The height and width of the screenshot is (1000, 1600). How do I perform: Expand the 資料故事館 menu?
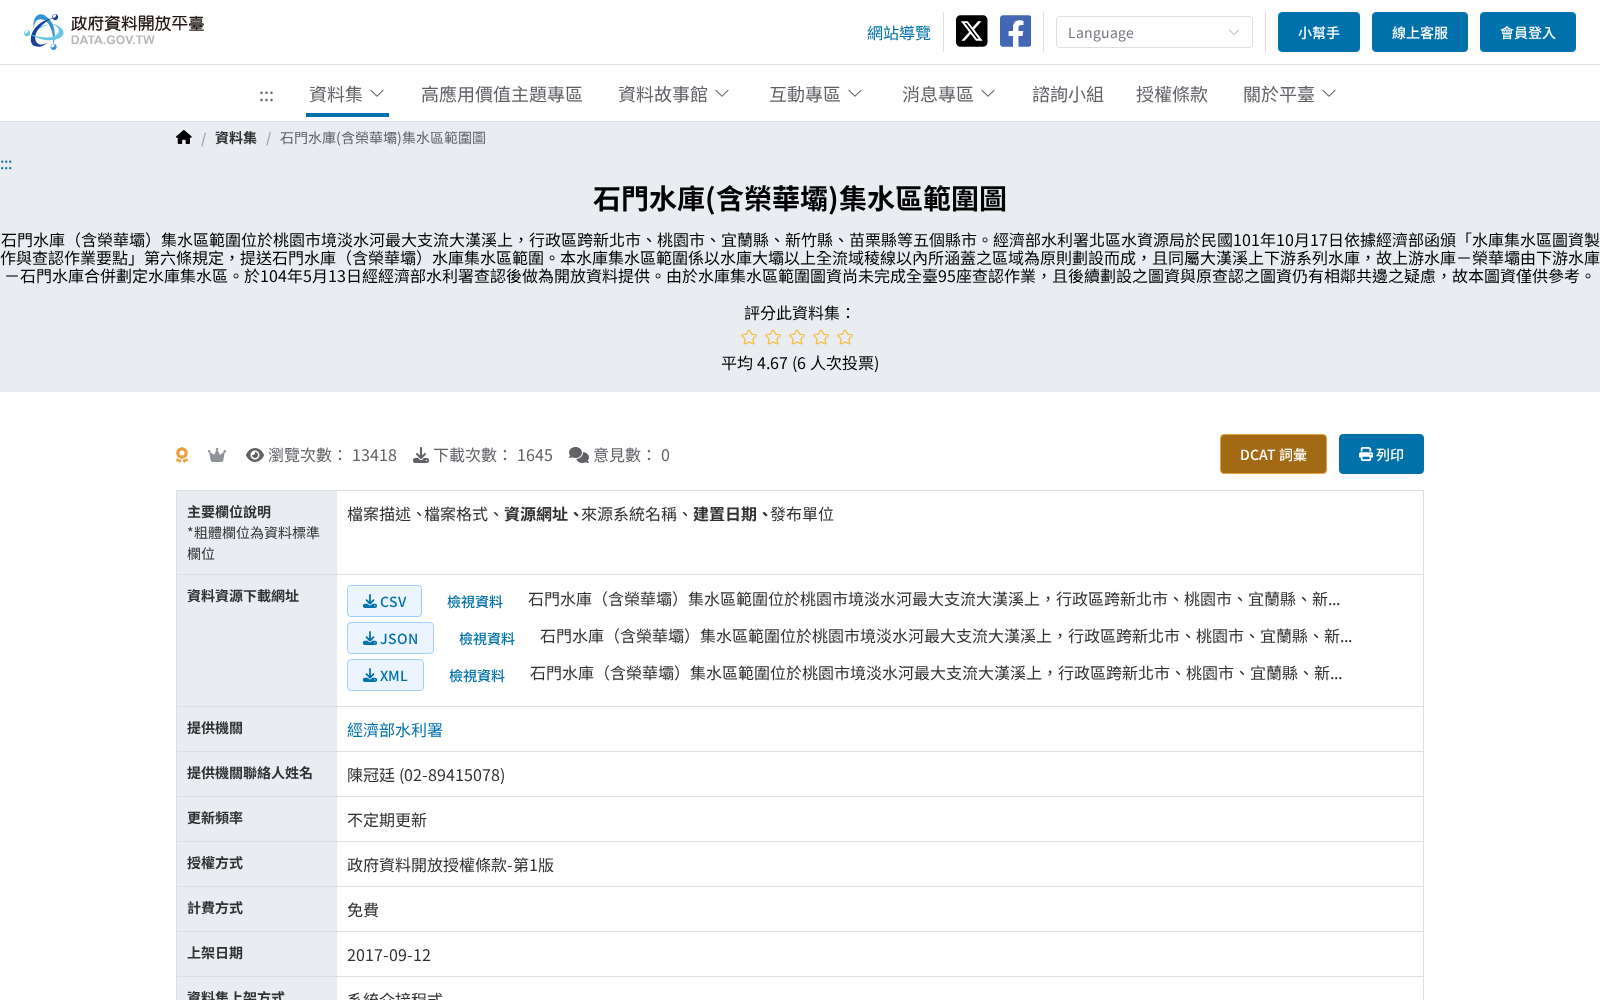(x=674, y=94)
